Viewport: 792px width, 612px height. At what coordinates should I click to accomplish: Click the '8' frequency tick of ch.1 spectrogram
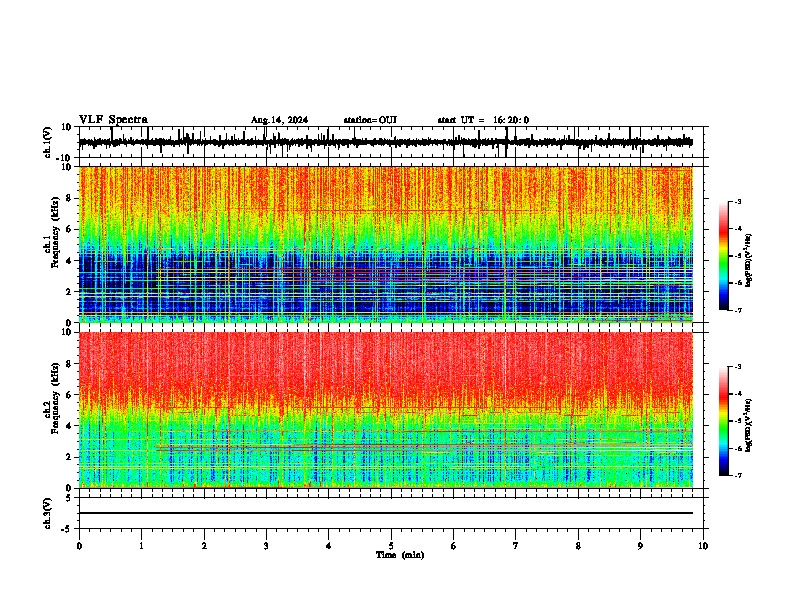69,198
